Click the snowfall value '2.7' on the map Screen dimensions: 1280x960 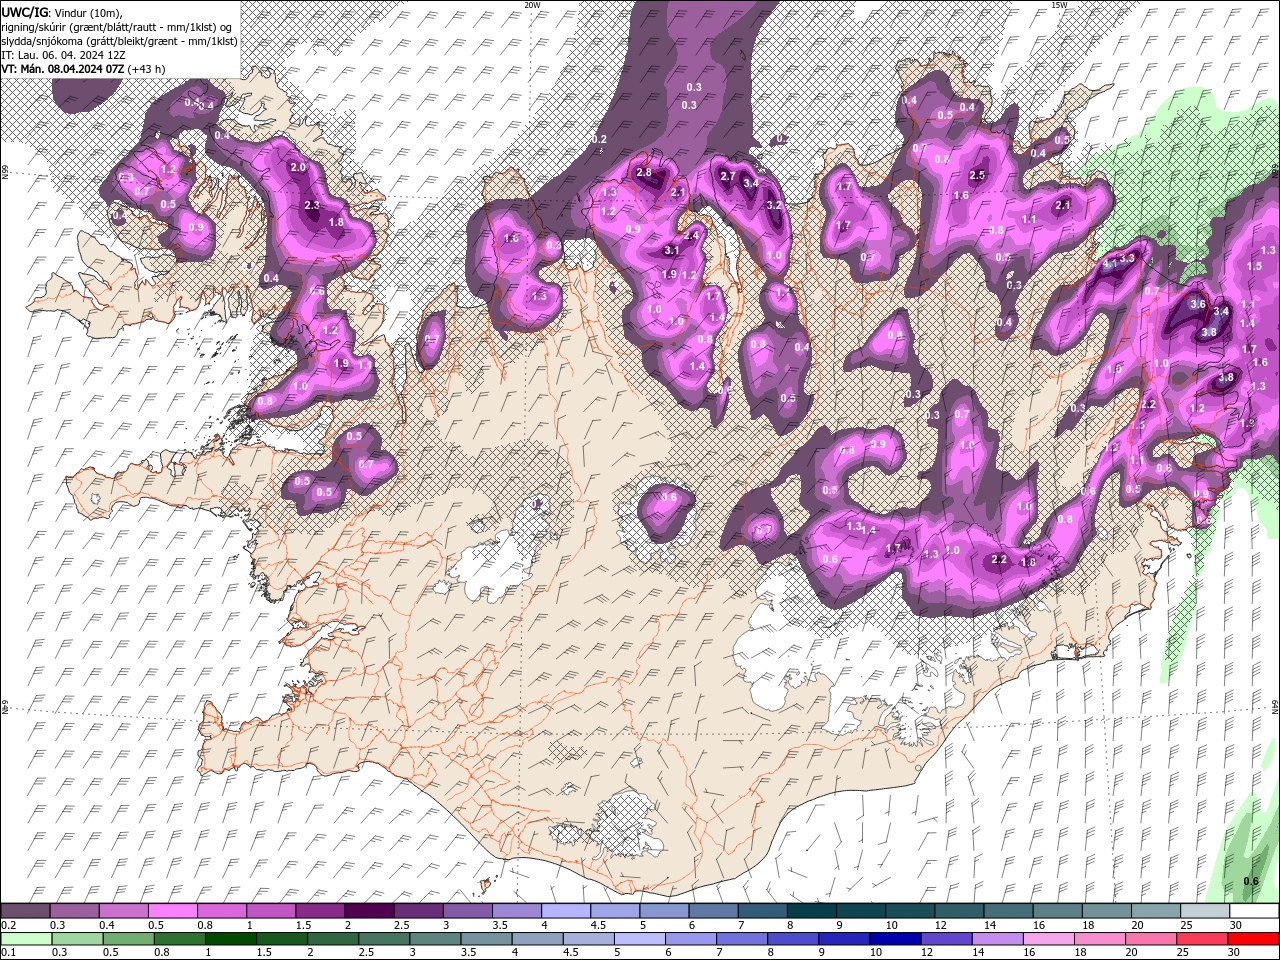(728, 177)
